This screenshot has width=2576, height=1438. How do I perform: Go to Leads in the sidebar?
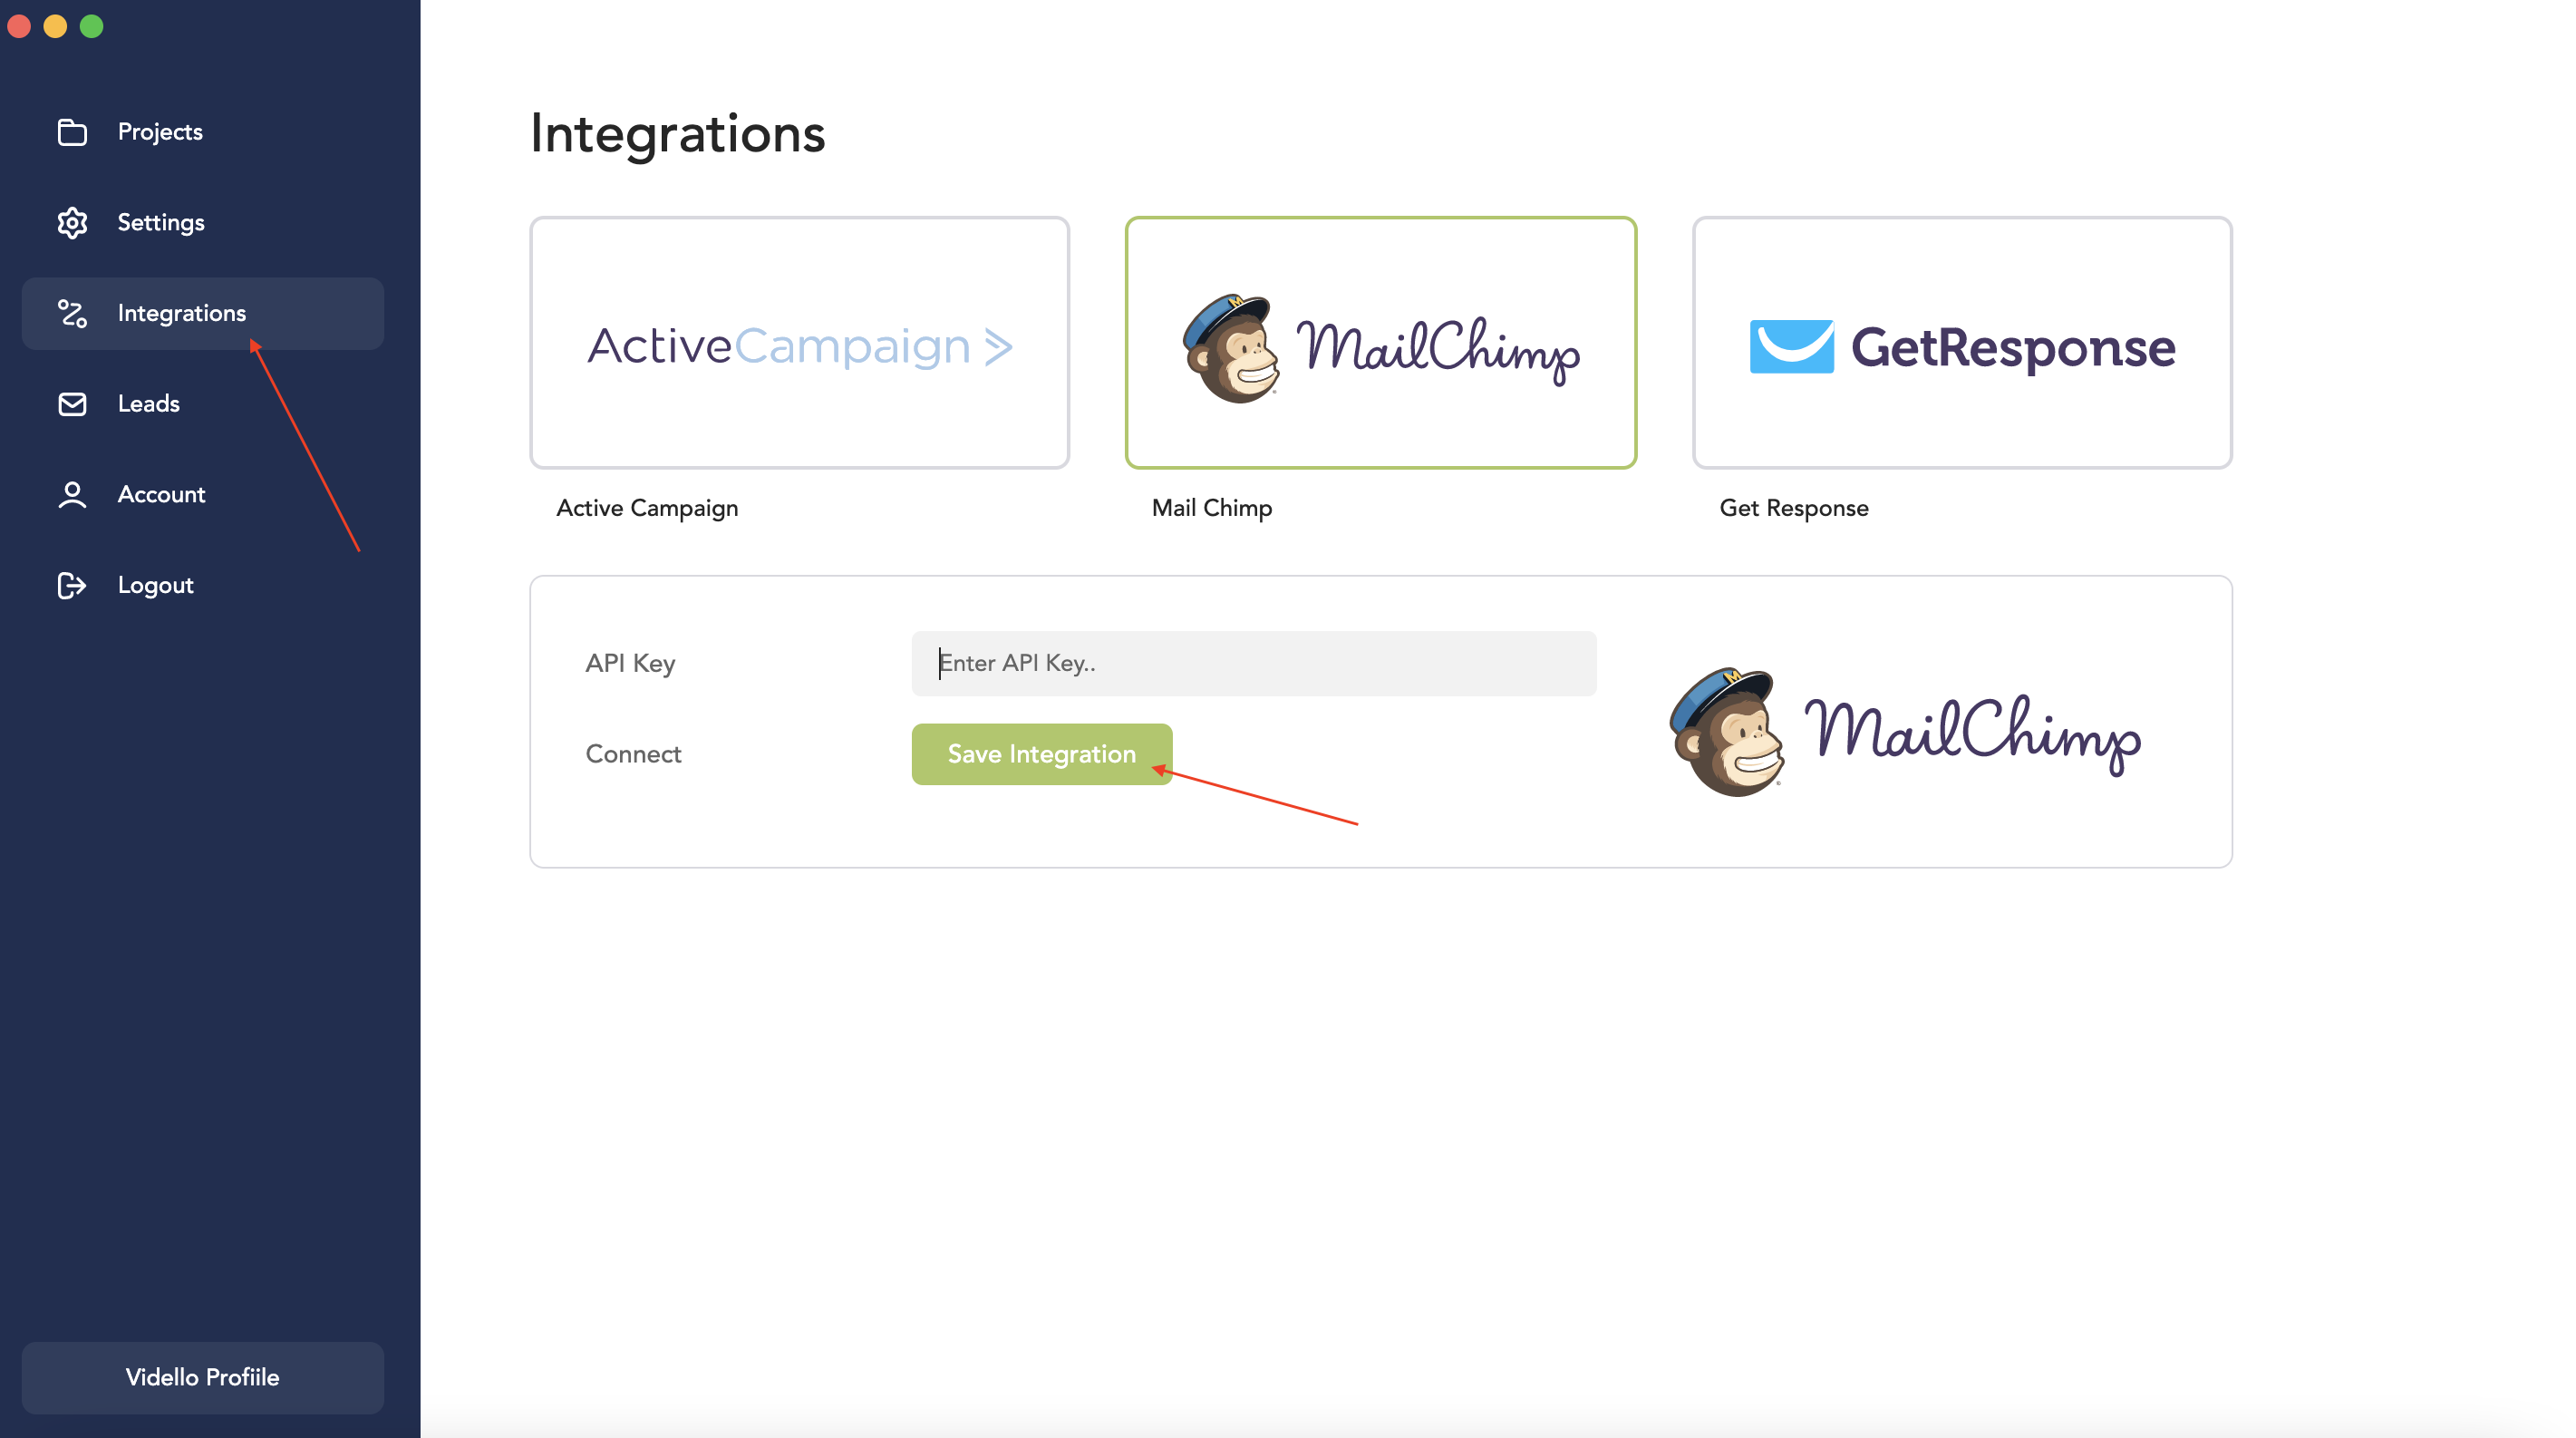click(202, 404)
